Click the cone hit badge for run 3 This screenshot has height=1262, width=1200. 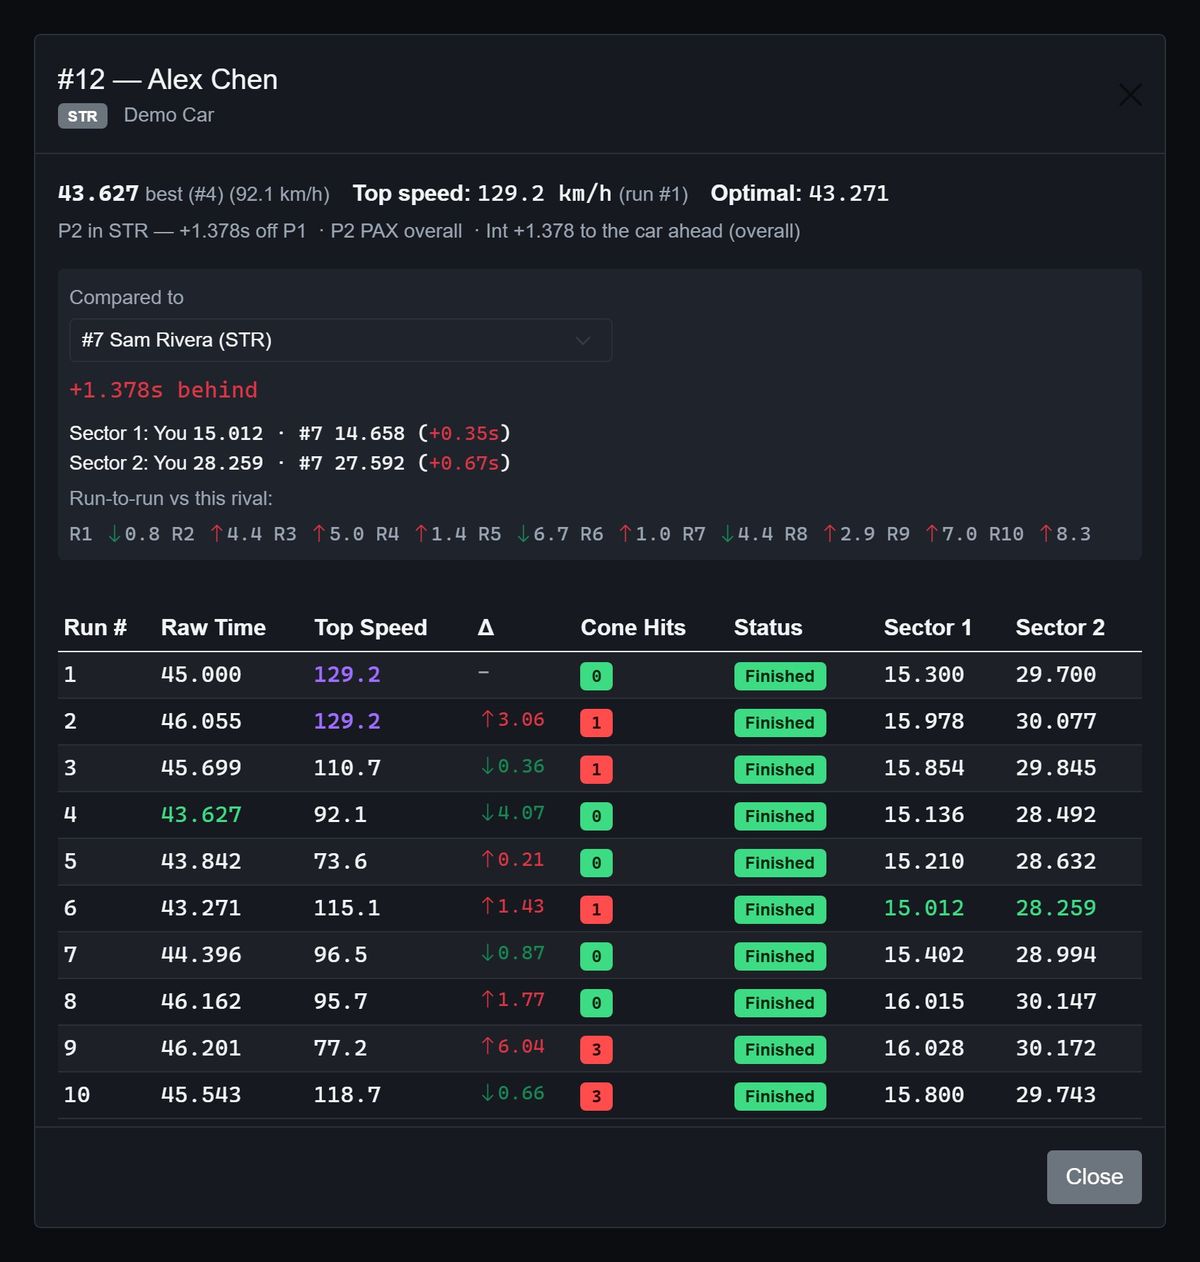tap(596, 769)
